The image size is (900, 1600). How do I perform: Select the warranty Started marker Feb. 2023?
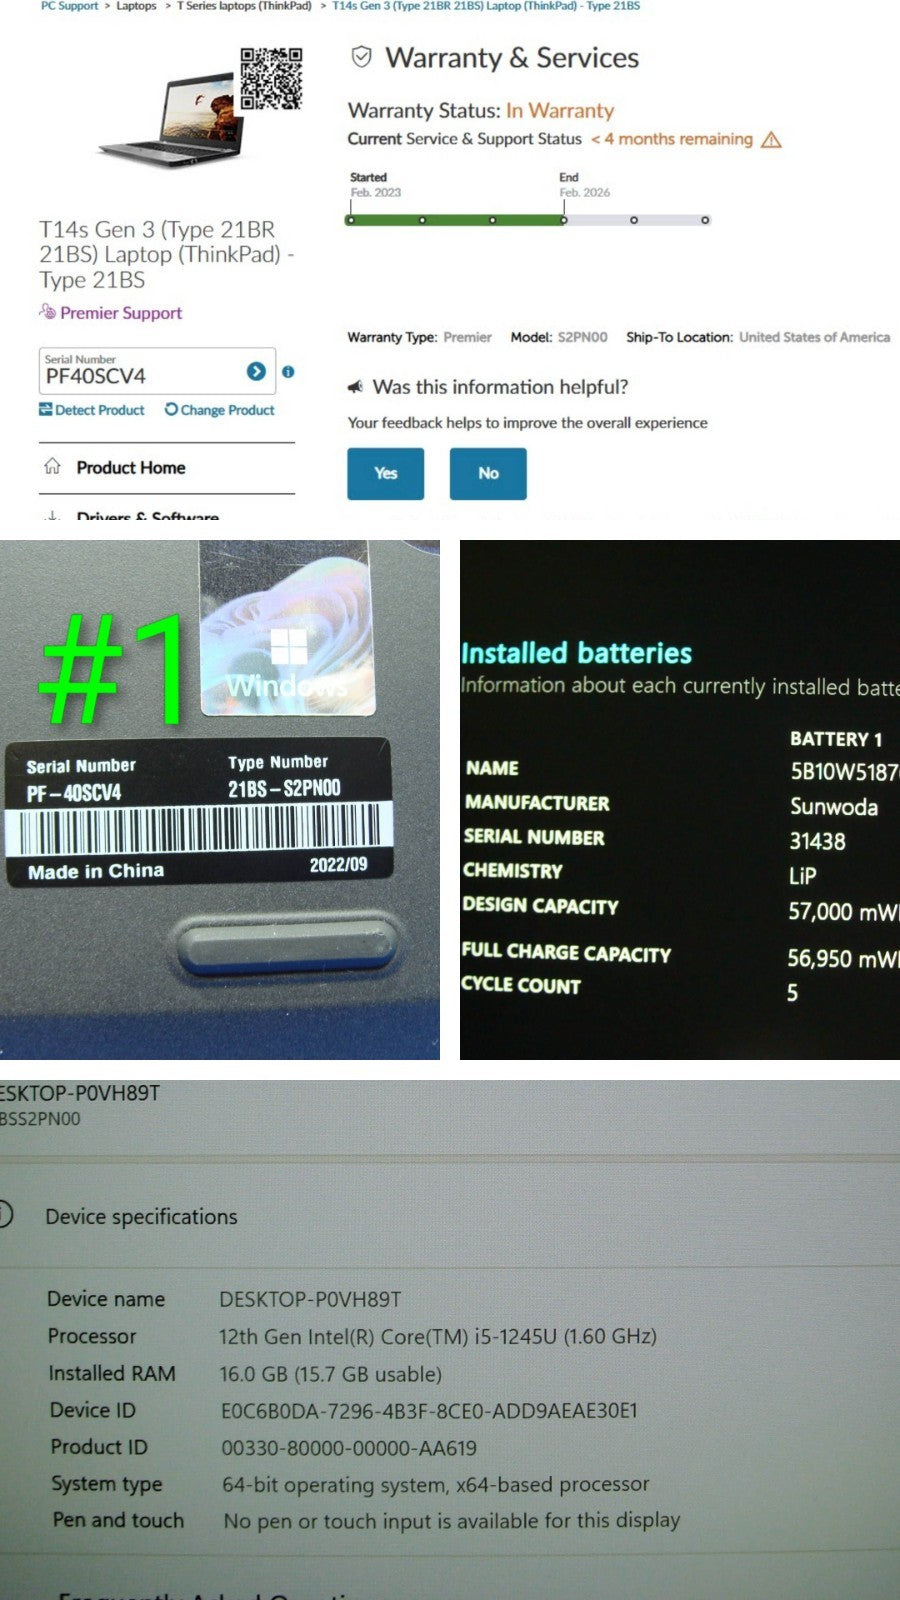350,219
